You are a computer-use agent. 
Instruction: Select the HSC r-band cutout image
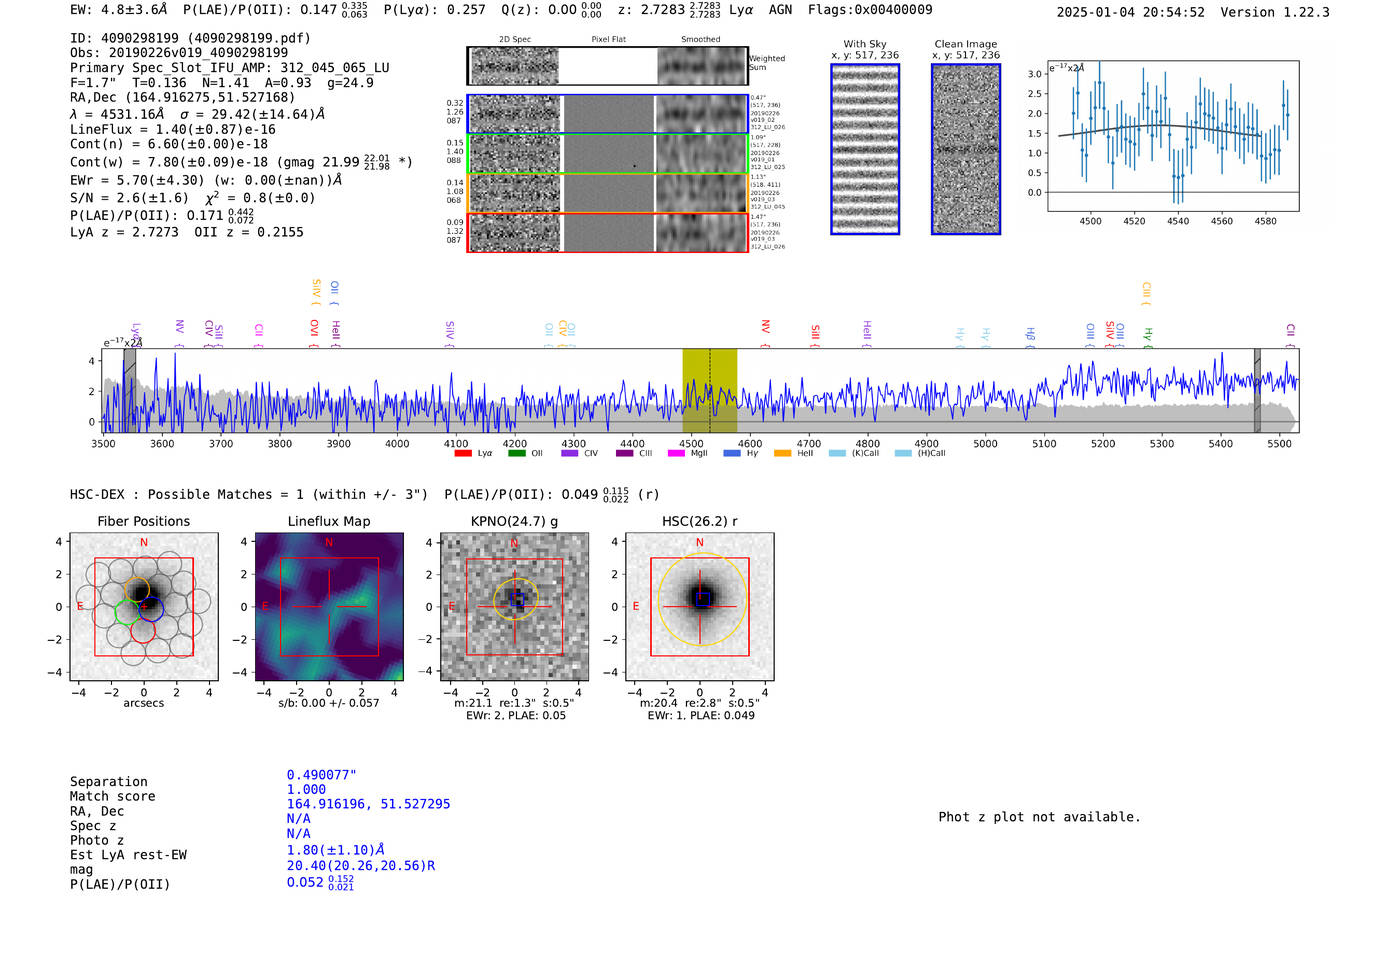pos(699,607)
